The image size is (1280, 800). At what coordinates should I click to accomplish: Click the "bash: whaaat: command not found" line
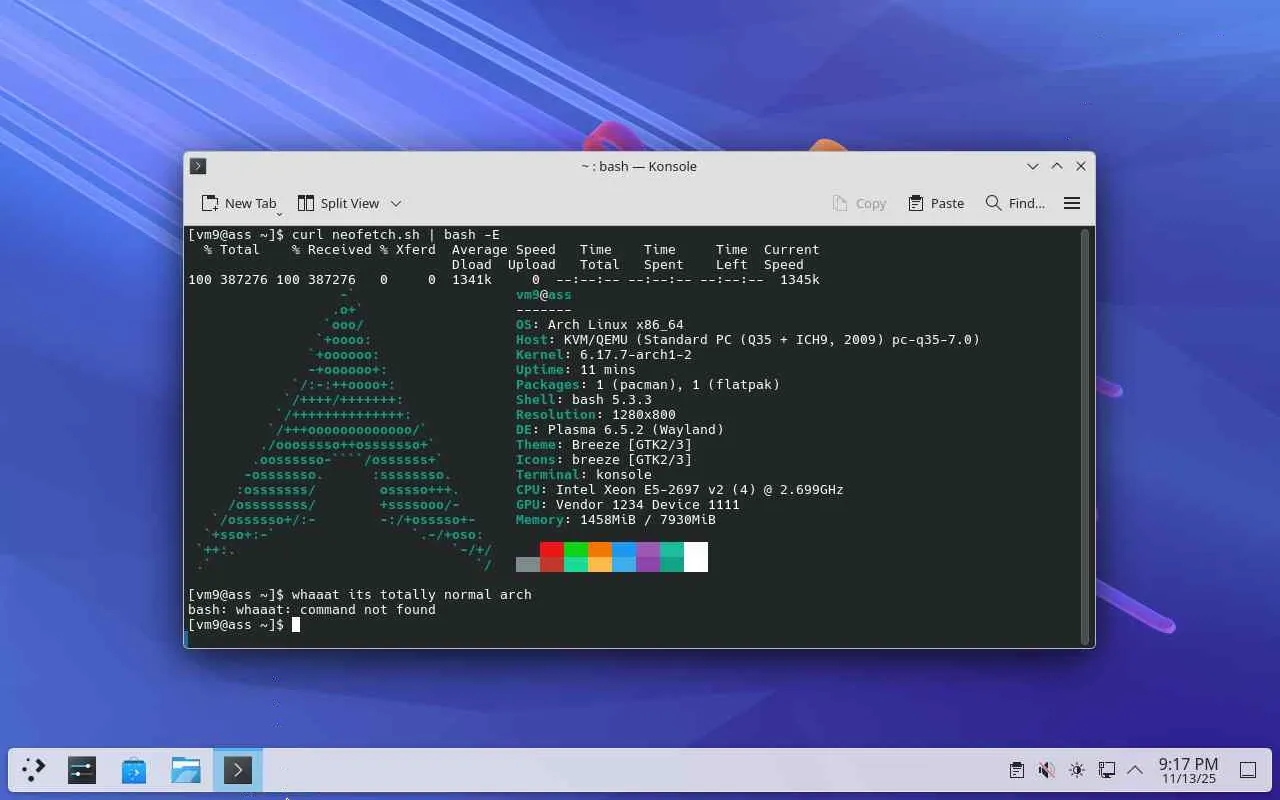tap(312, 610)
